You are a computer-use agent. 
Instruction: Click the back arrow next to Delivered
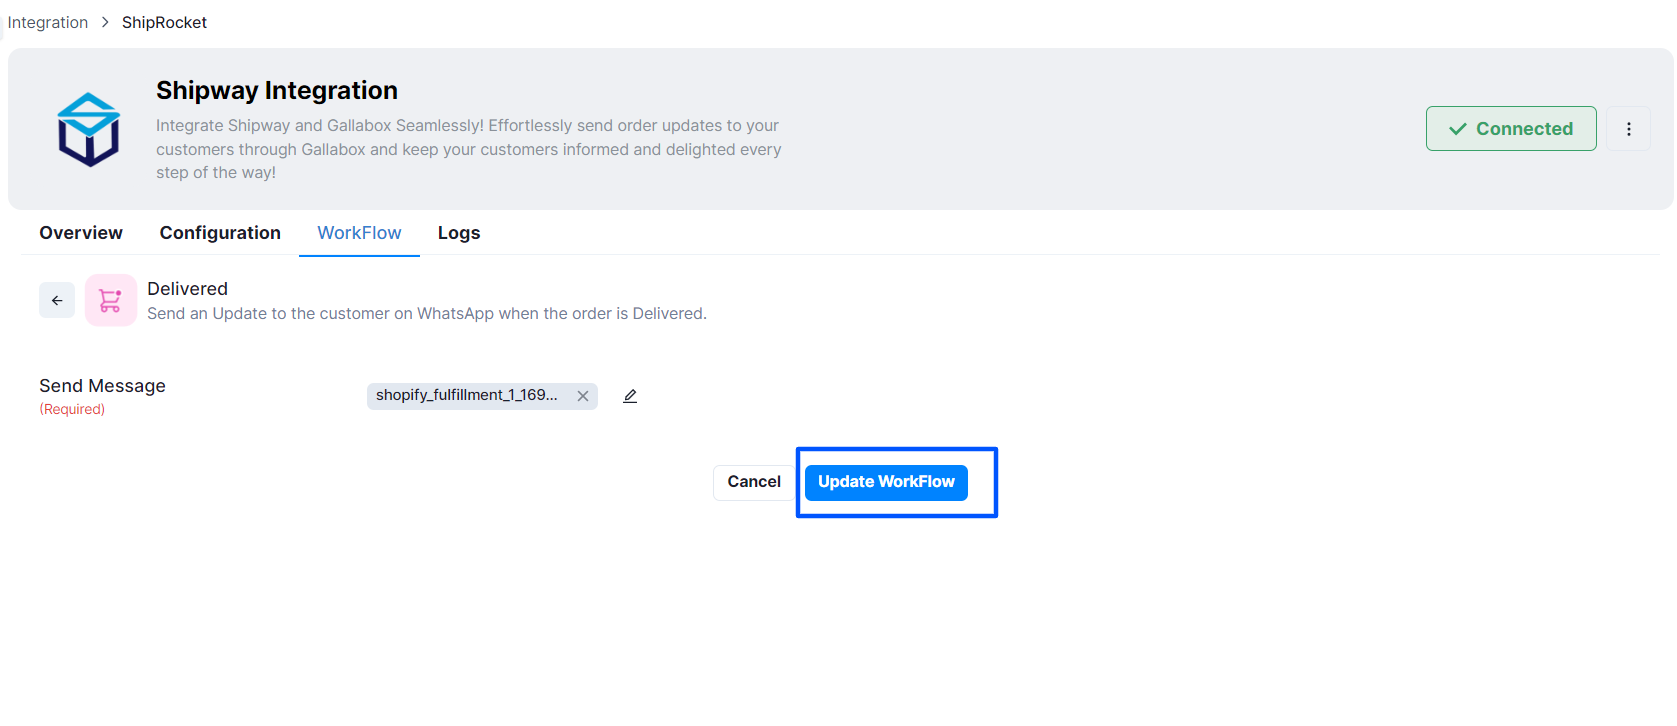(x=57, y=300)
